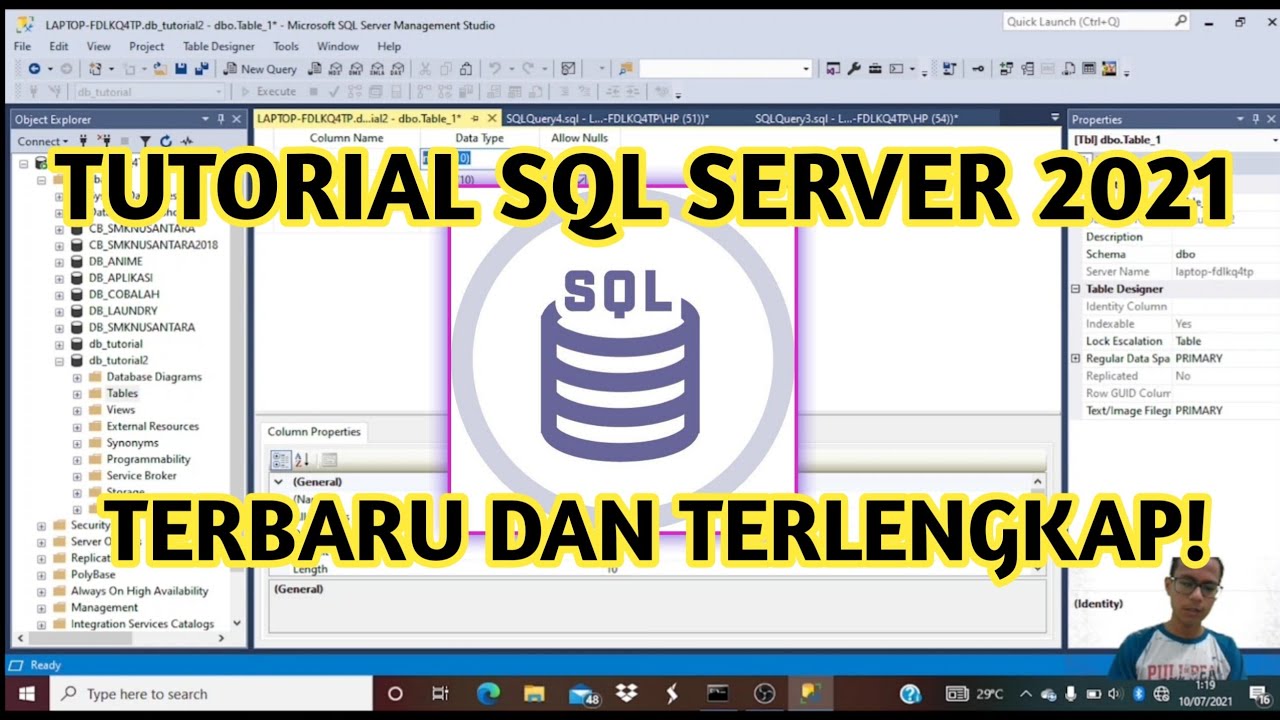The height and width of the screenshot is (720, 1280).
Task: Click the Schema property value dbo
Action: pyautogui.click(x=1185, y=254)
